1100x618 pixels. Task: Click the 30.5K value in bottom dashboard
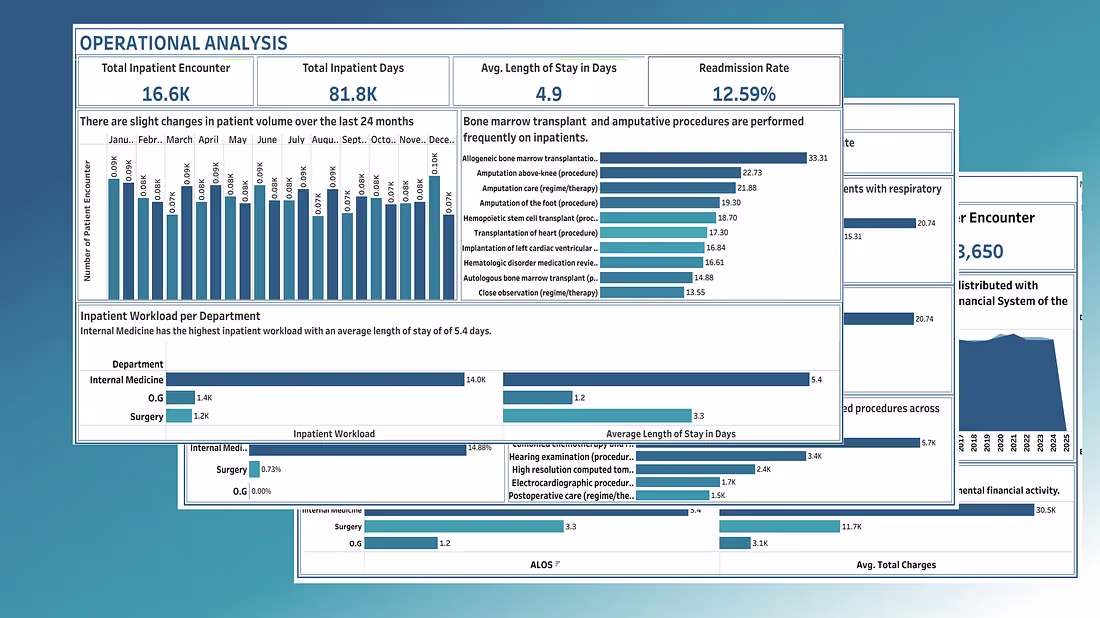[x=1045, y=510]
